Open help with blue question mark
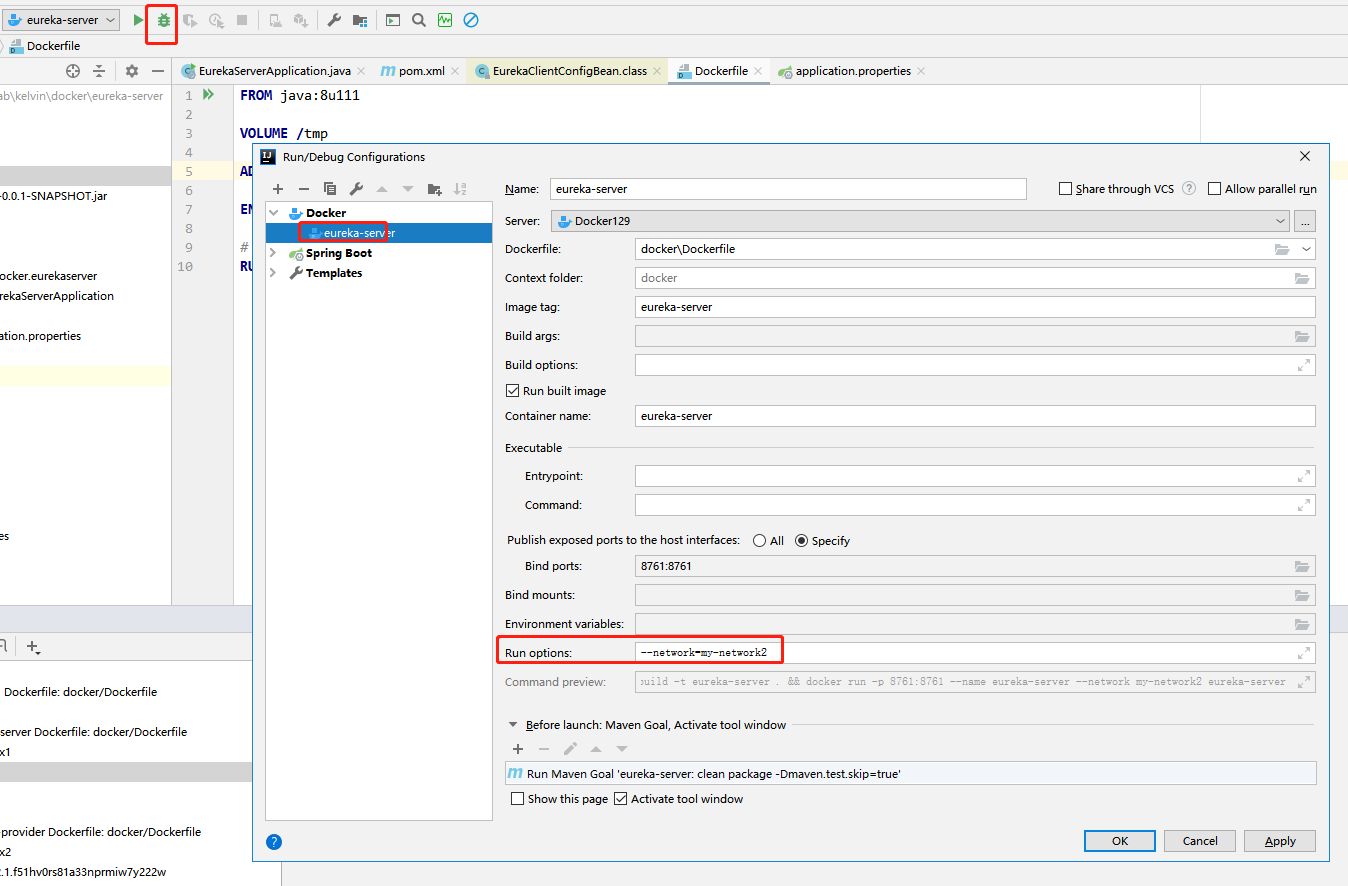The height and width of the screenshot is (886, 1348). click(x=275, y=842)
